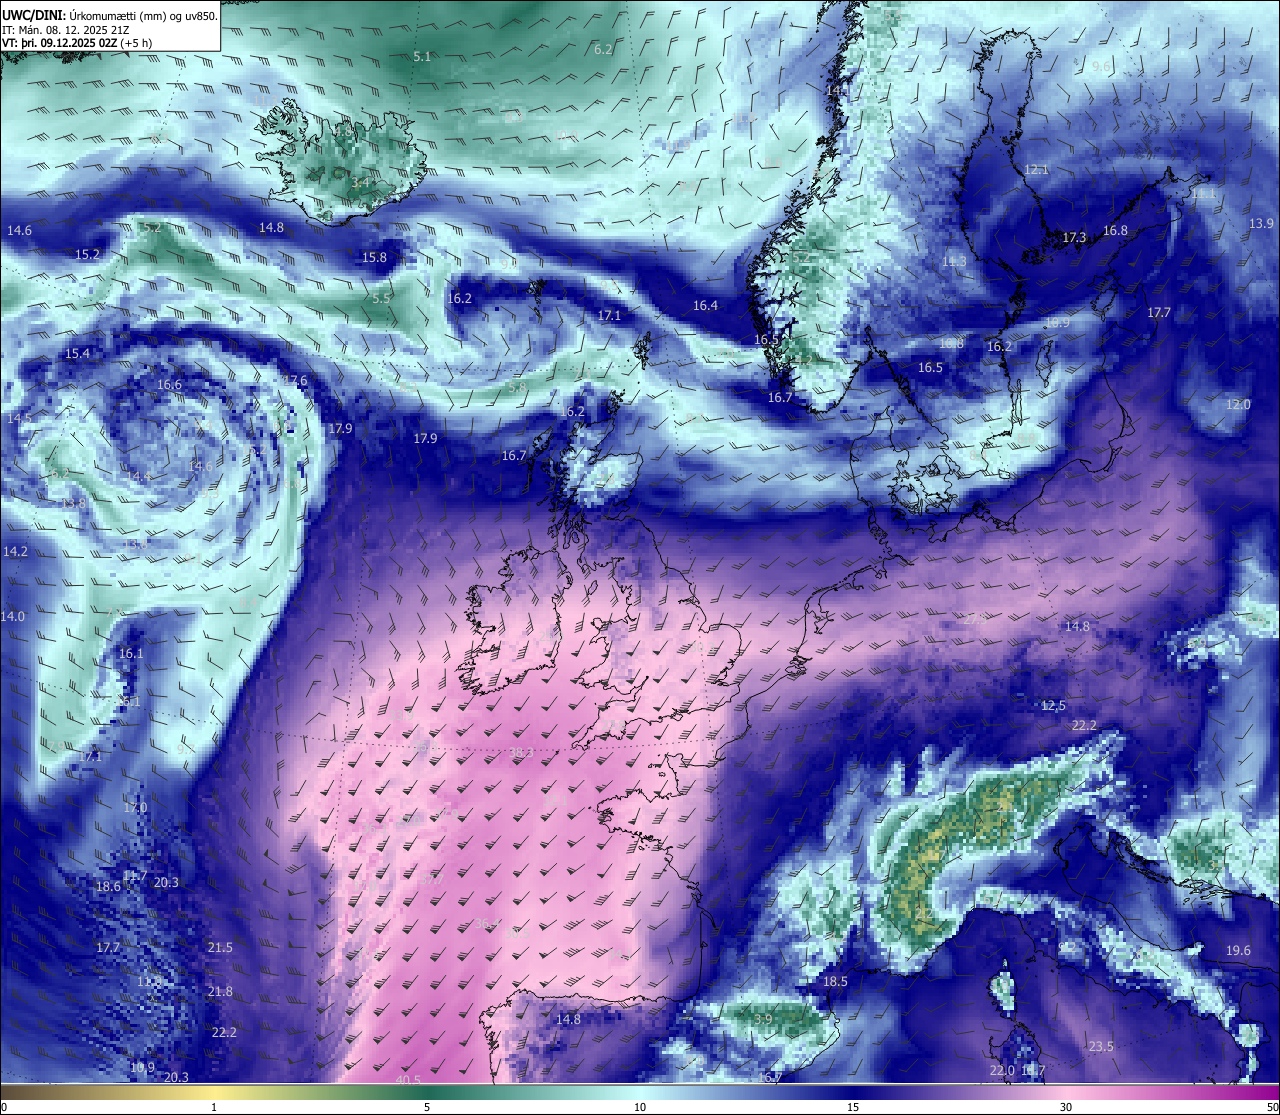Click the colorbar tick label '5'
This screenshot has width=1280, height=1115.
coord(427,1107)
